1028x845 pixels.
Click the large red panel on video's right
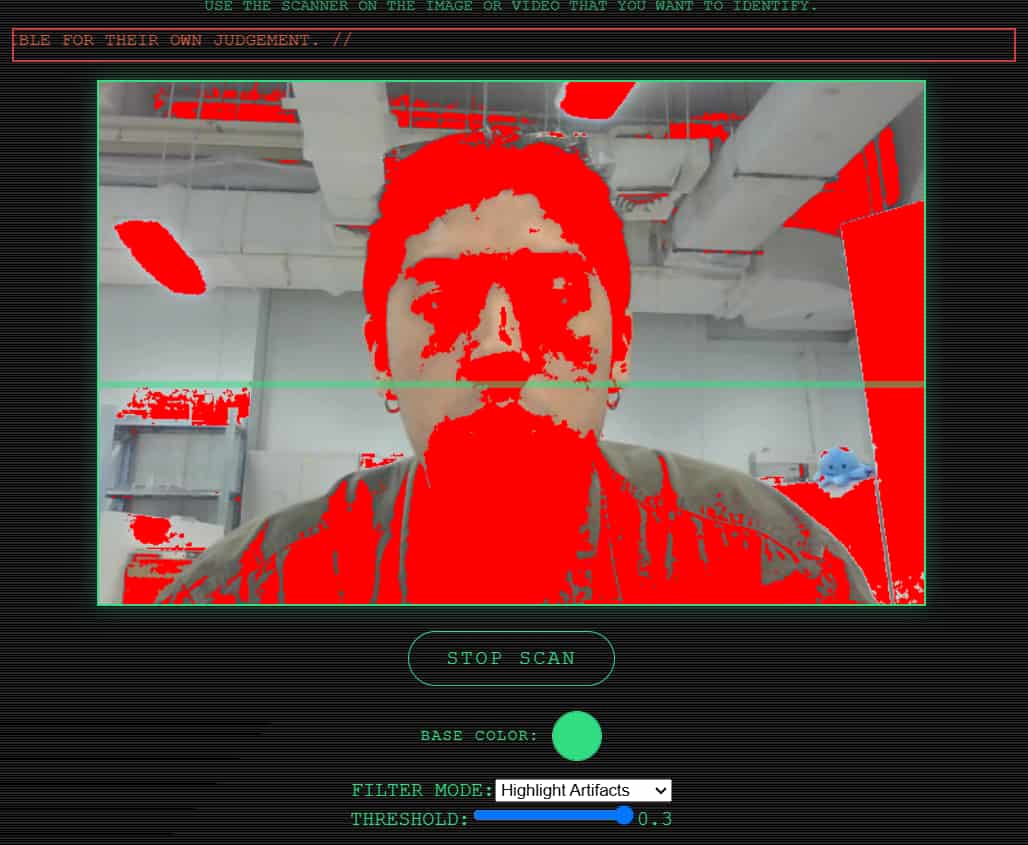click(885, 400)
